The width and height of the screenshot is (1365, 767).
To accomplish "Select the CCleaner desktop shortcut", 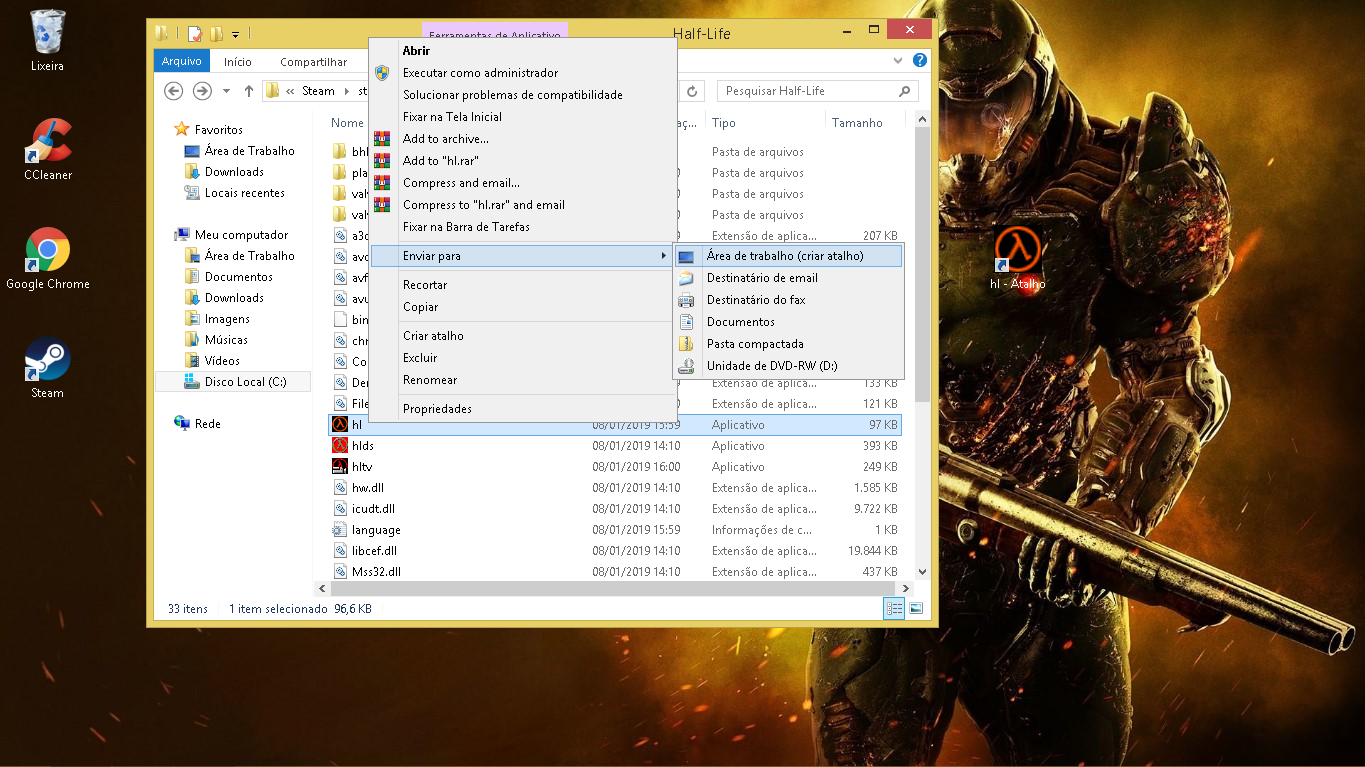I will point(48,150).
